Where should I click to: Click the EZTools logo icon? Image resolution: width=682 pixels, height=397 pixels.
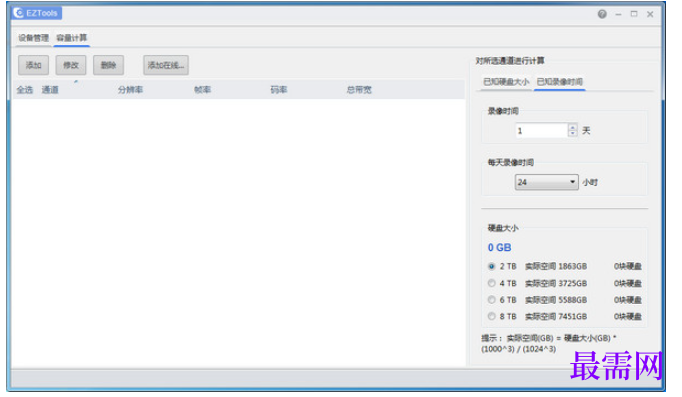click(x=19, y=13)
